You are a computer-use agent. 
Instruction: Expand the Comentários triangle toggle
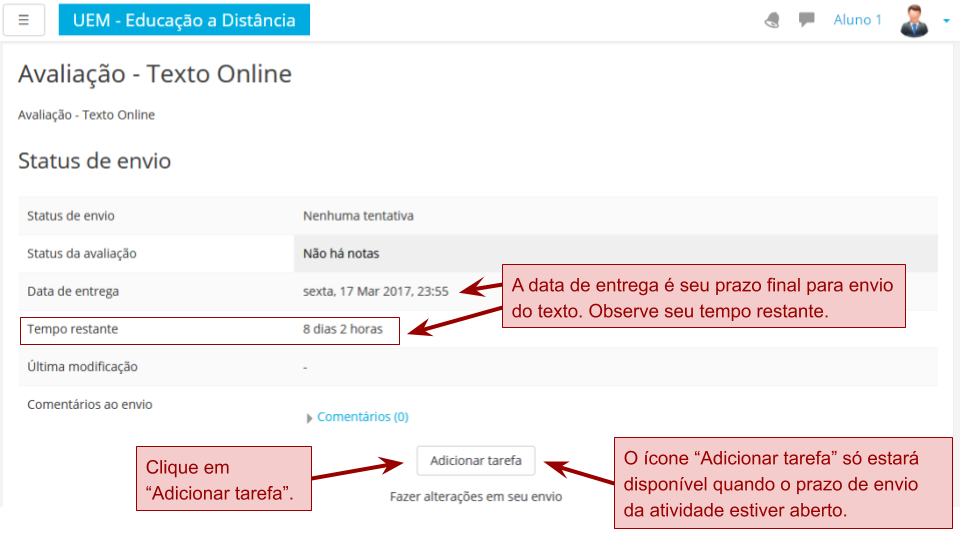[x=309, y=418]
